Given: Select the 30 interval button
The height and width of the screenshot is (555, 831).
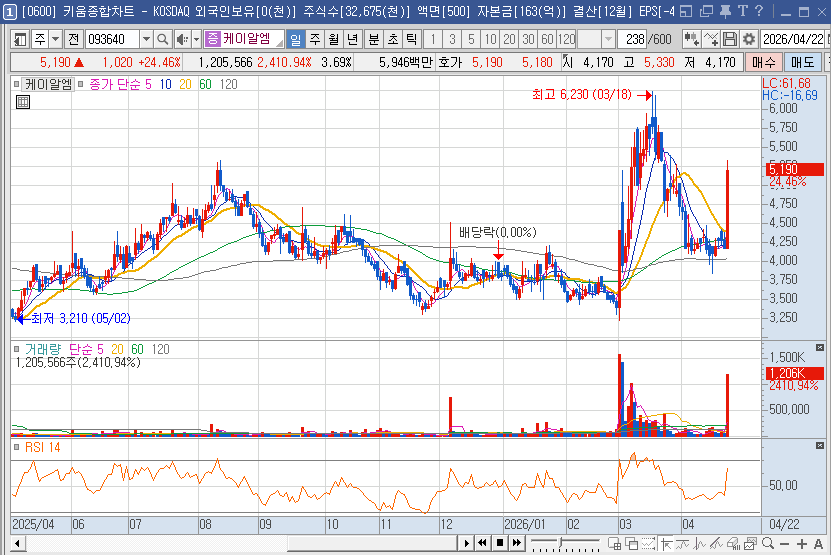Looking at the screenshot, I should click(x=528, y=39).
